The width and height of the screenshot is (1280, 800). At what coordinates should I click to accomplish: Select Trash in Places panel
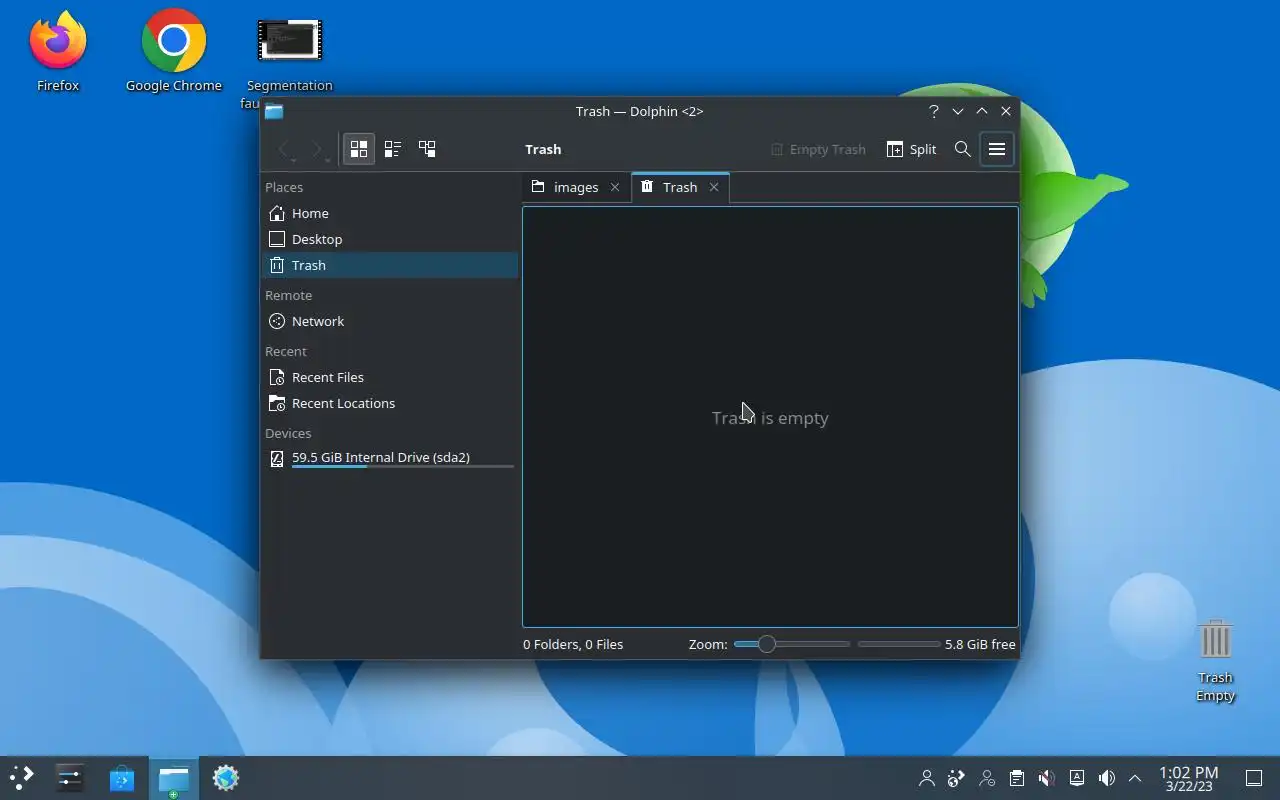pos(389,265)
